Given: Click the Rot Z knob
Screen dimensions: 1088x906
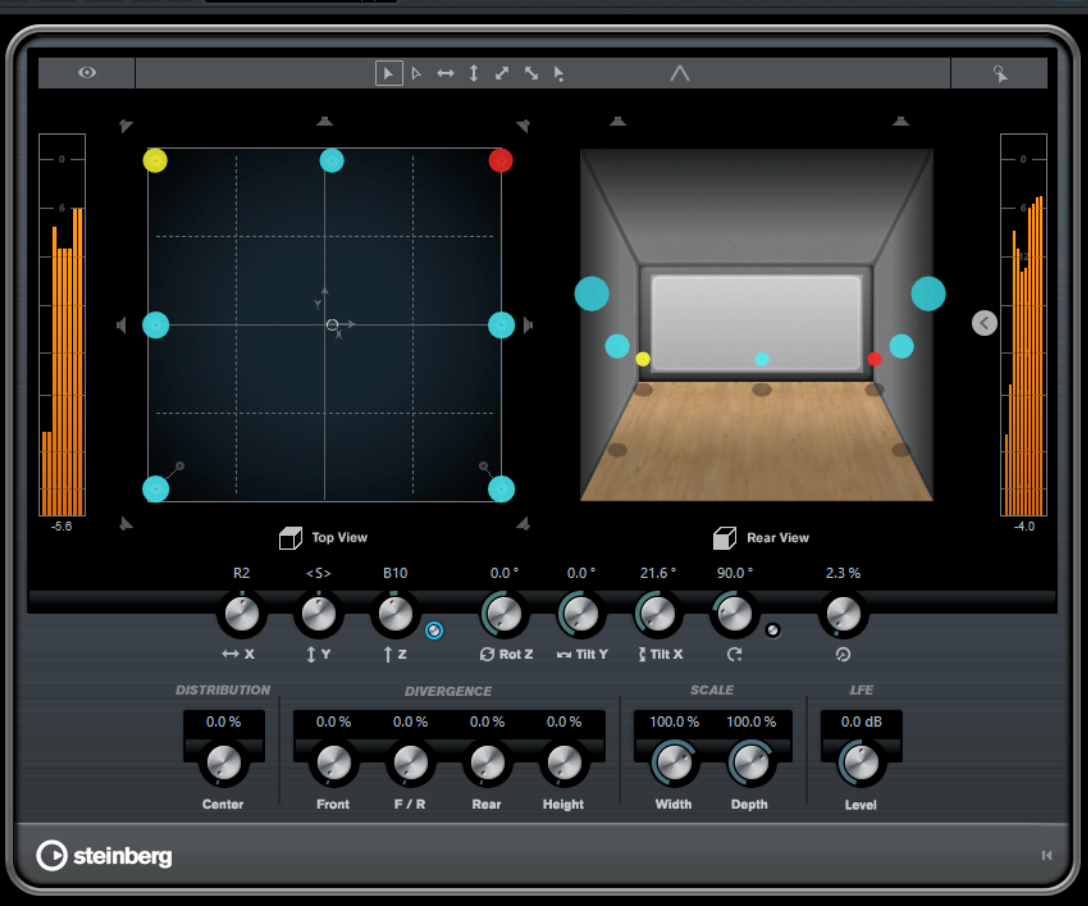Looking at the screenshot, I should tap(504, 613).
